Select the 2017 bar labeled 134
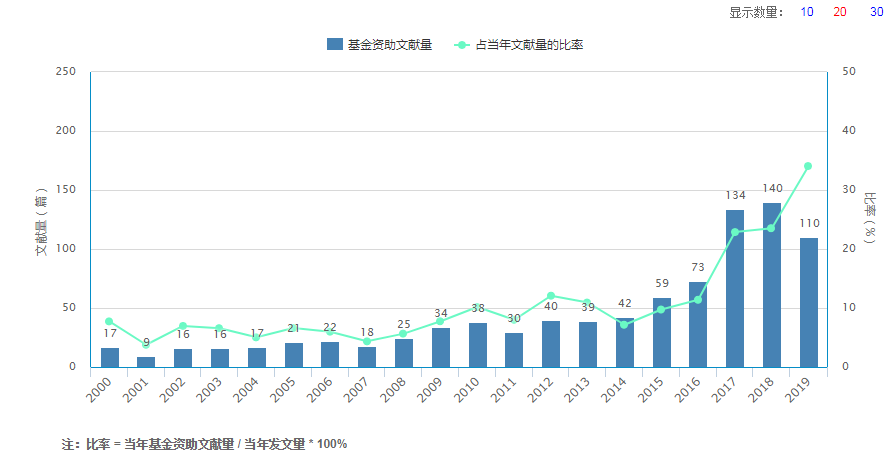894x465 pixels. coord(734,288)
